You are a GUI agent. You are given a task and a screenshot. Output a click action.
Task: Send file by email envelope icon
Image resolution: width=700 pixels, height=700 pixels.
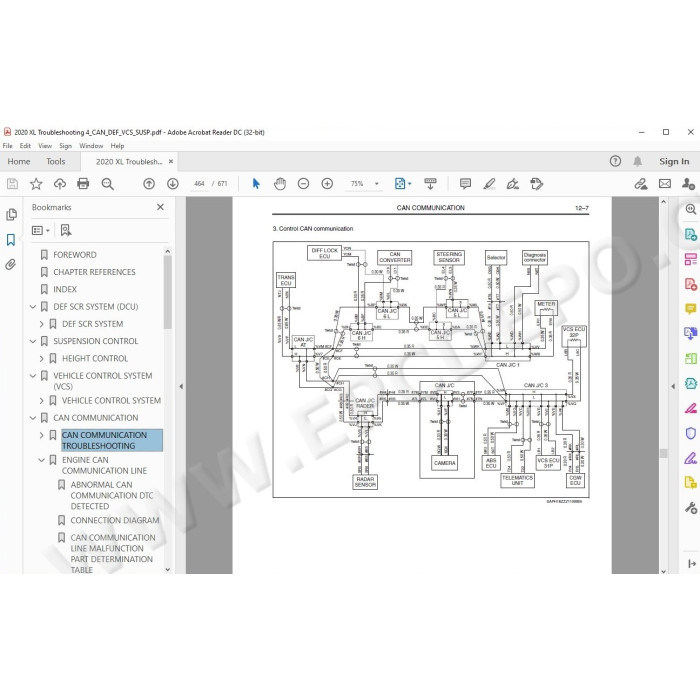665,183
